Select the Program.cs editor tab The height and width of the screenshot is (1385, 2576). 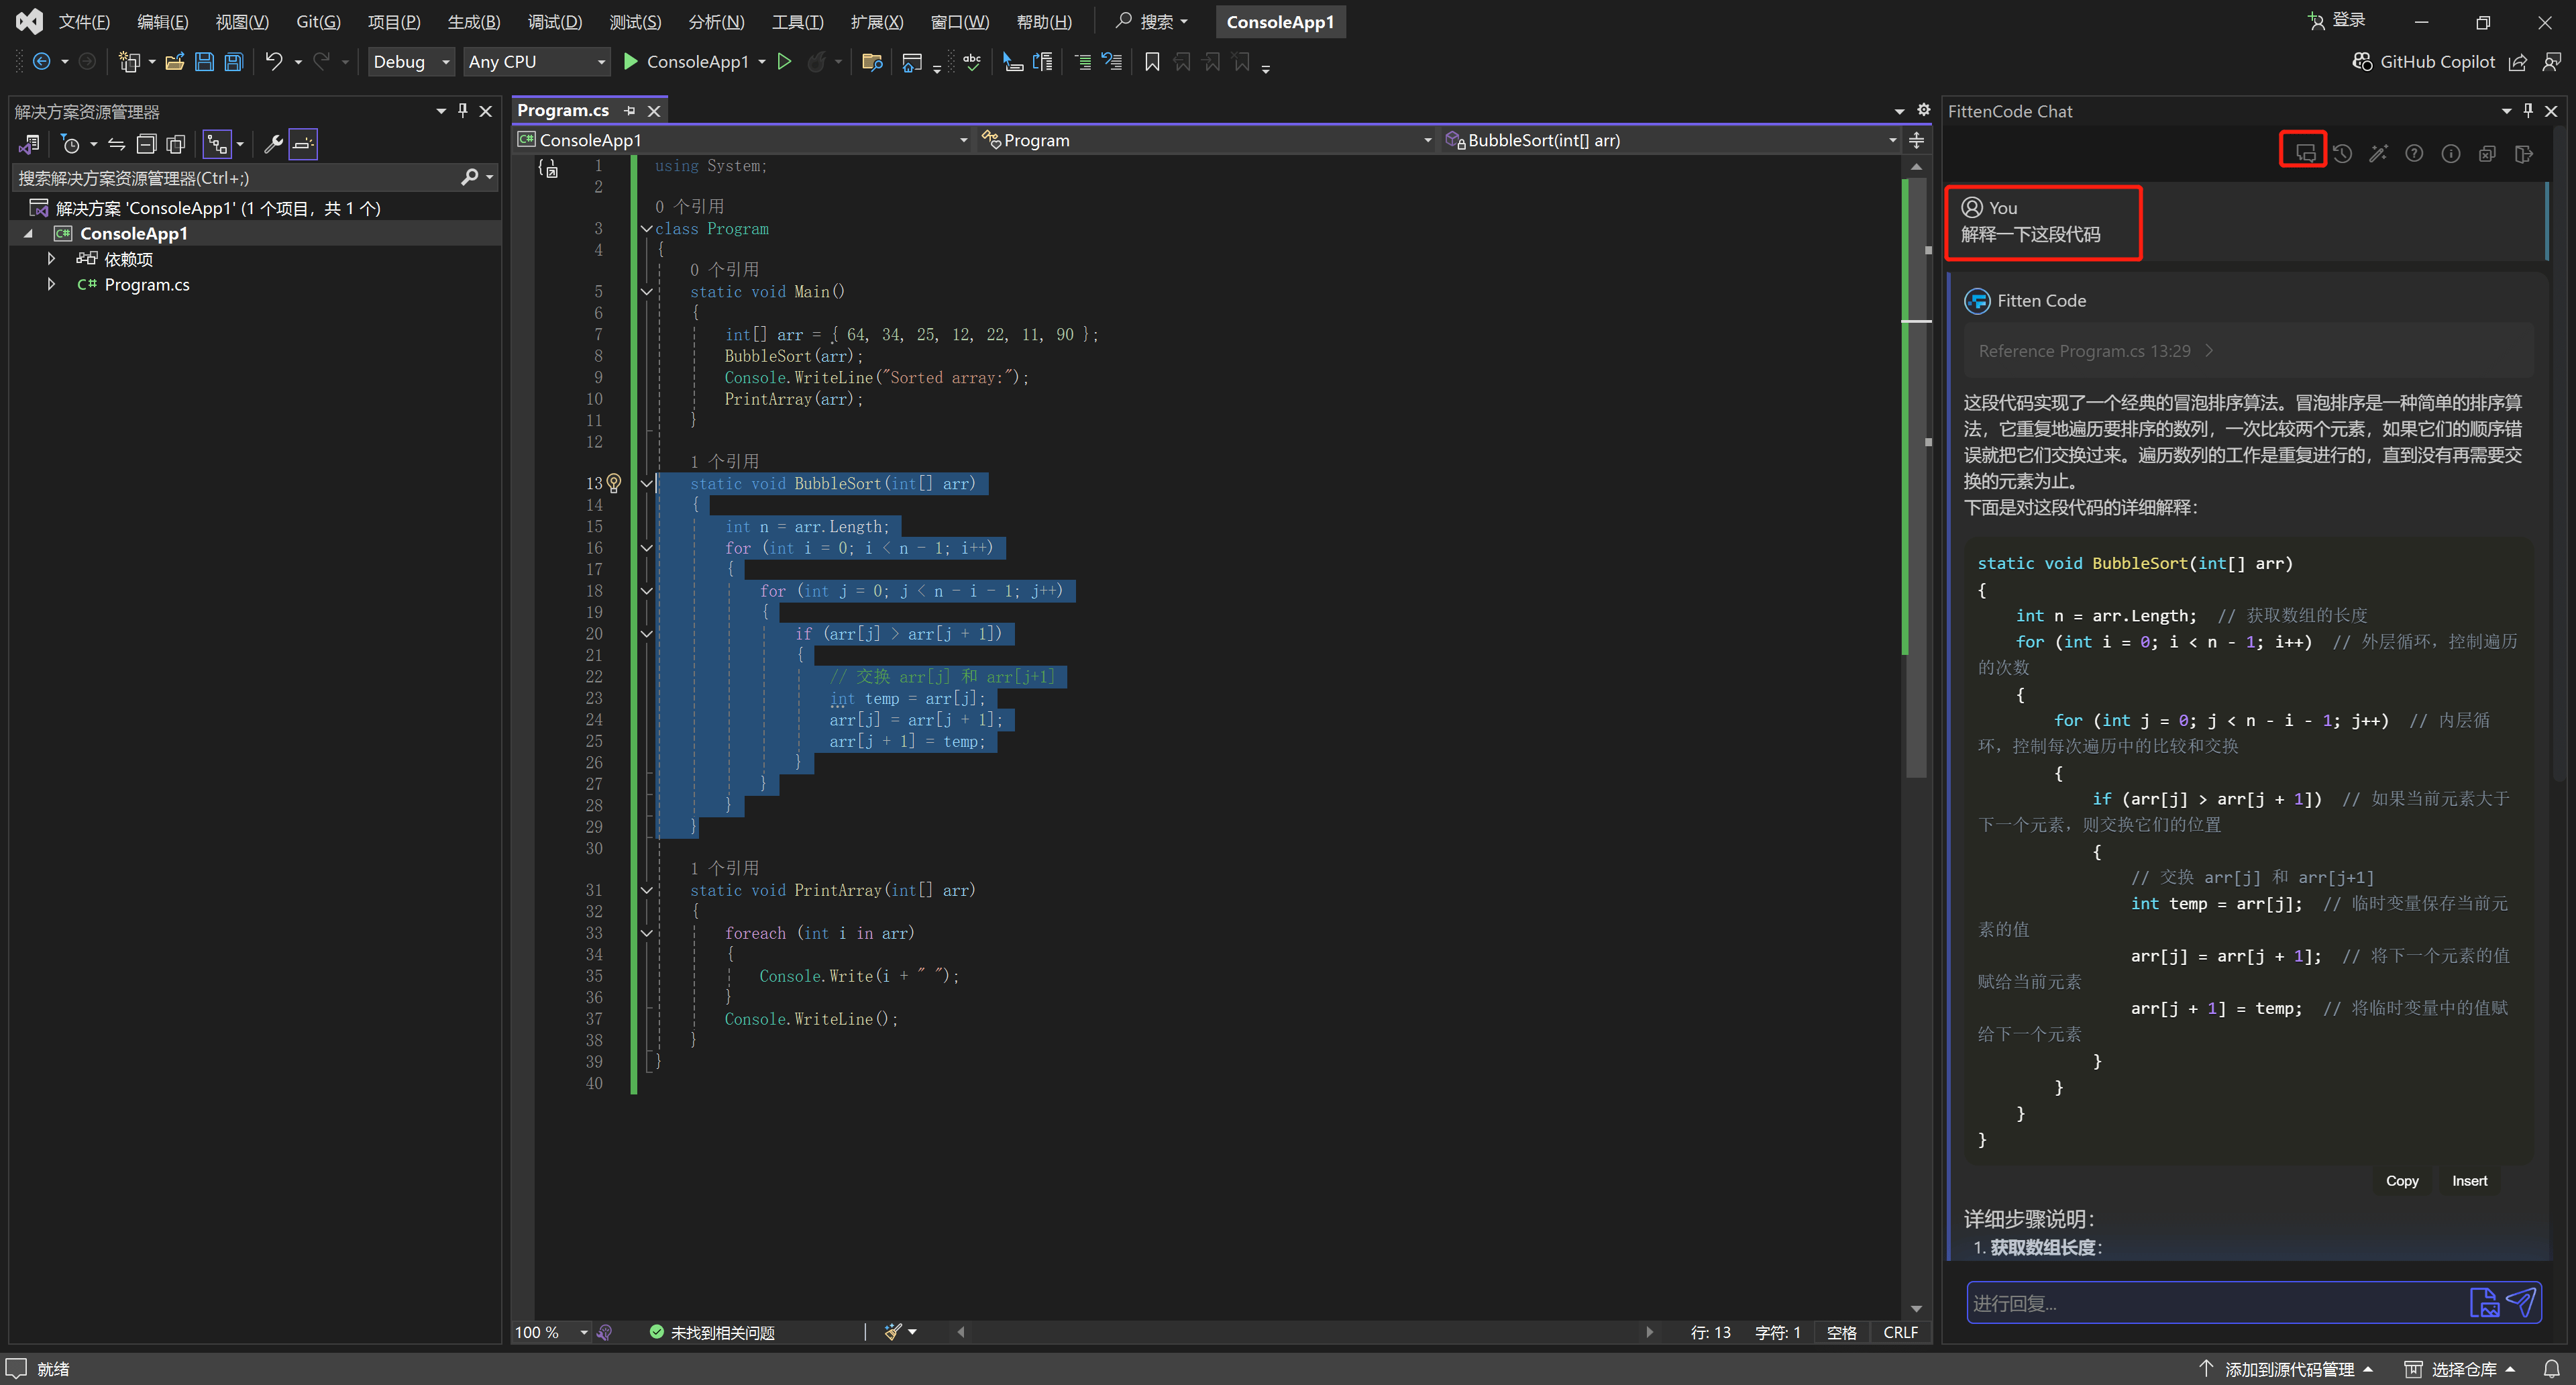pos(563,110)
